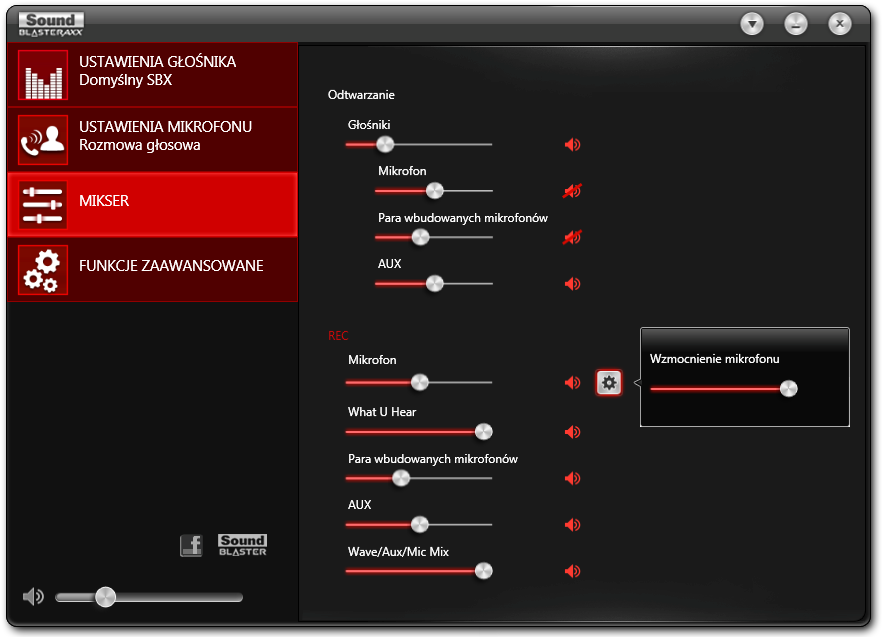Click the Głośniki label

[x=369, y=125]
